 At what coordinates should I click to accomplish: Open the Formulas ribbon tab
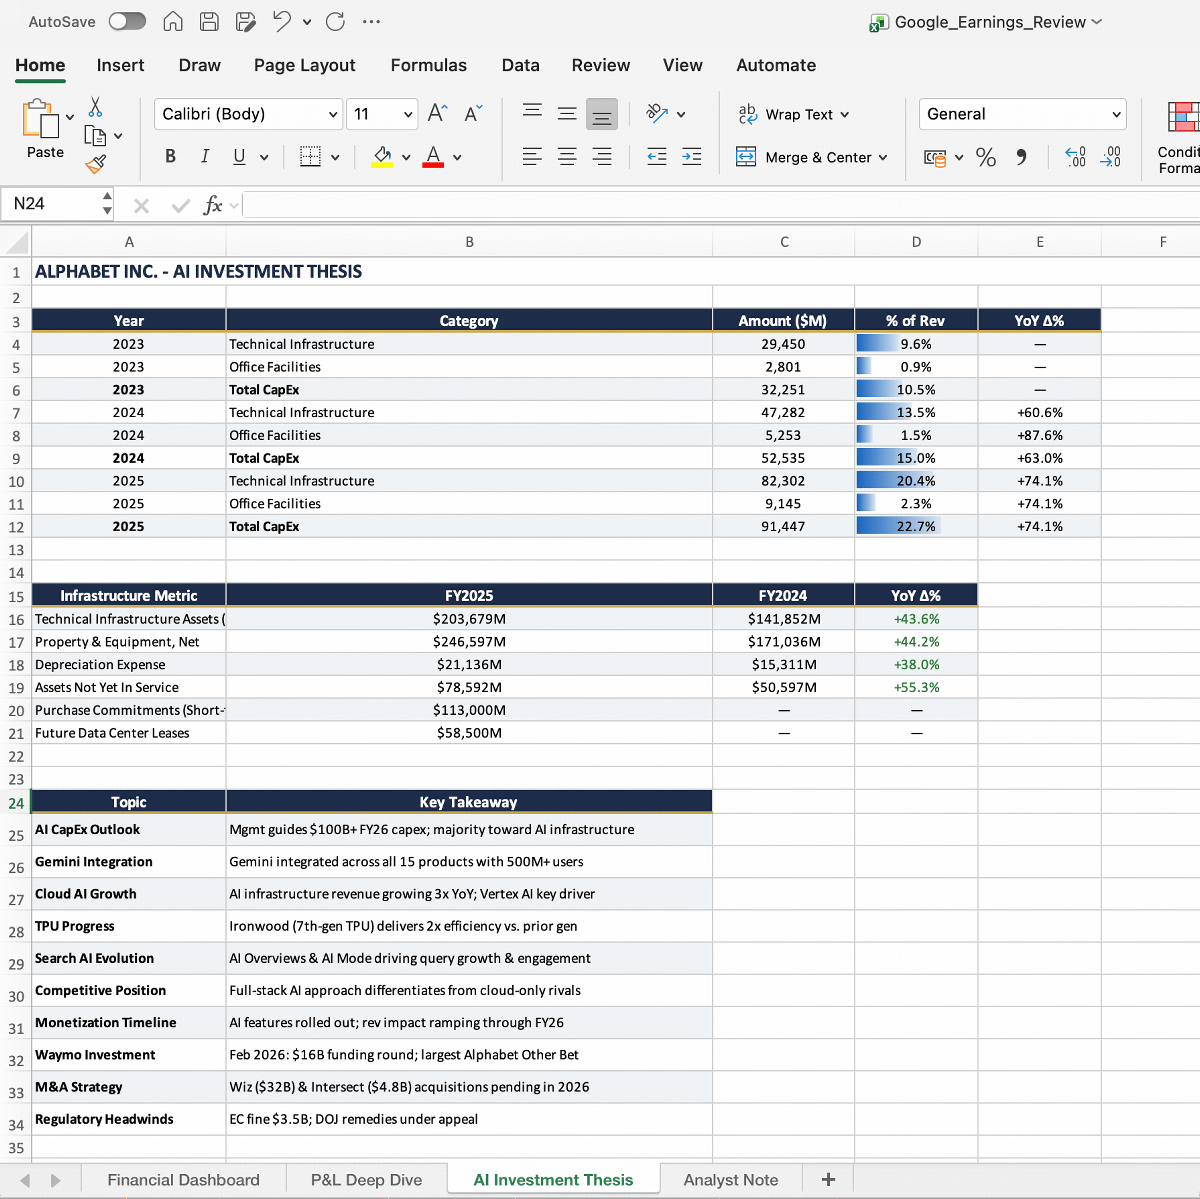point(428,65)
